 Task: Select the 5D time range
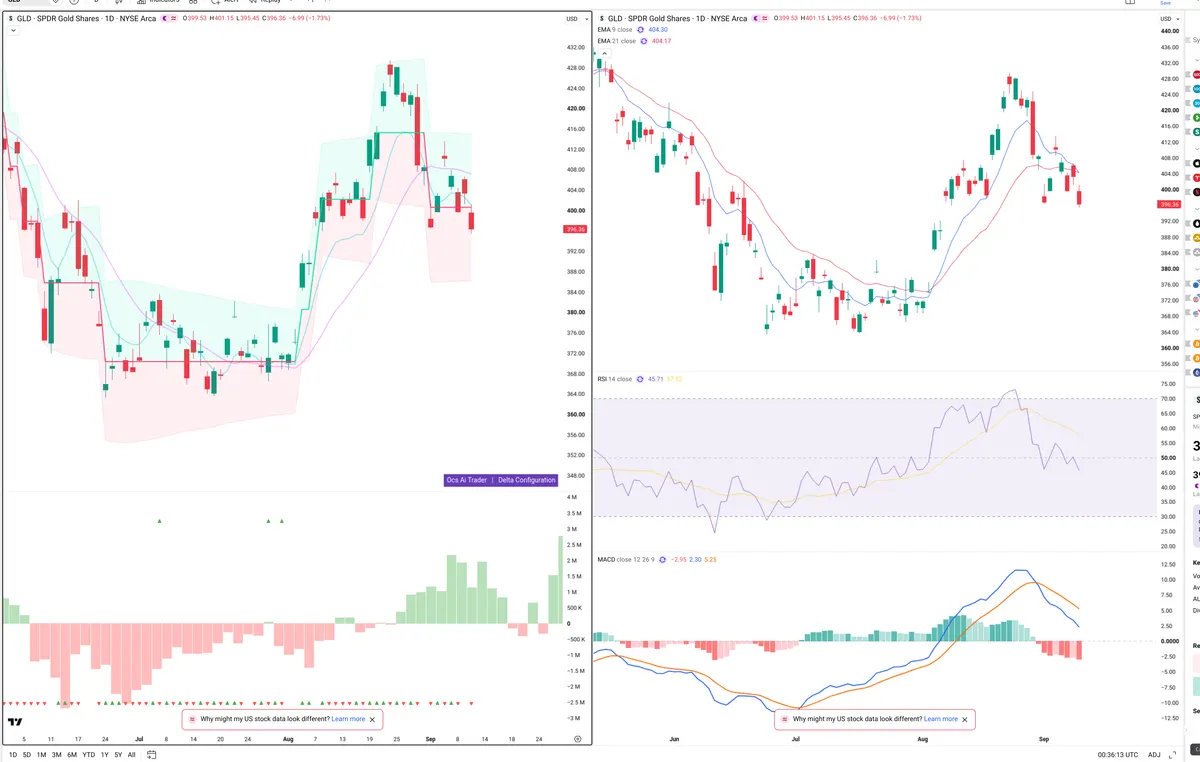27,755
